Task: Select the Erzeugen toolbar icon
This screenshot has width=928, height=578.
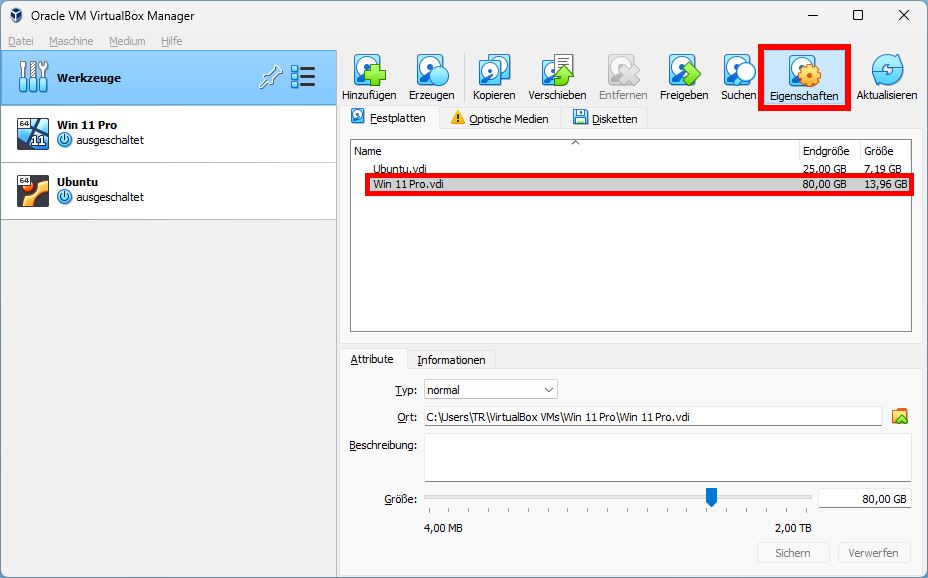Action: (x=432, y=70)
